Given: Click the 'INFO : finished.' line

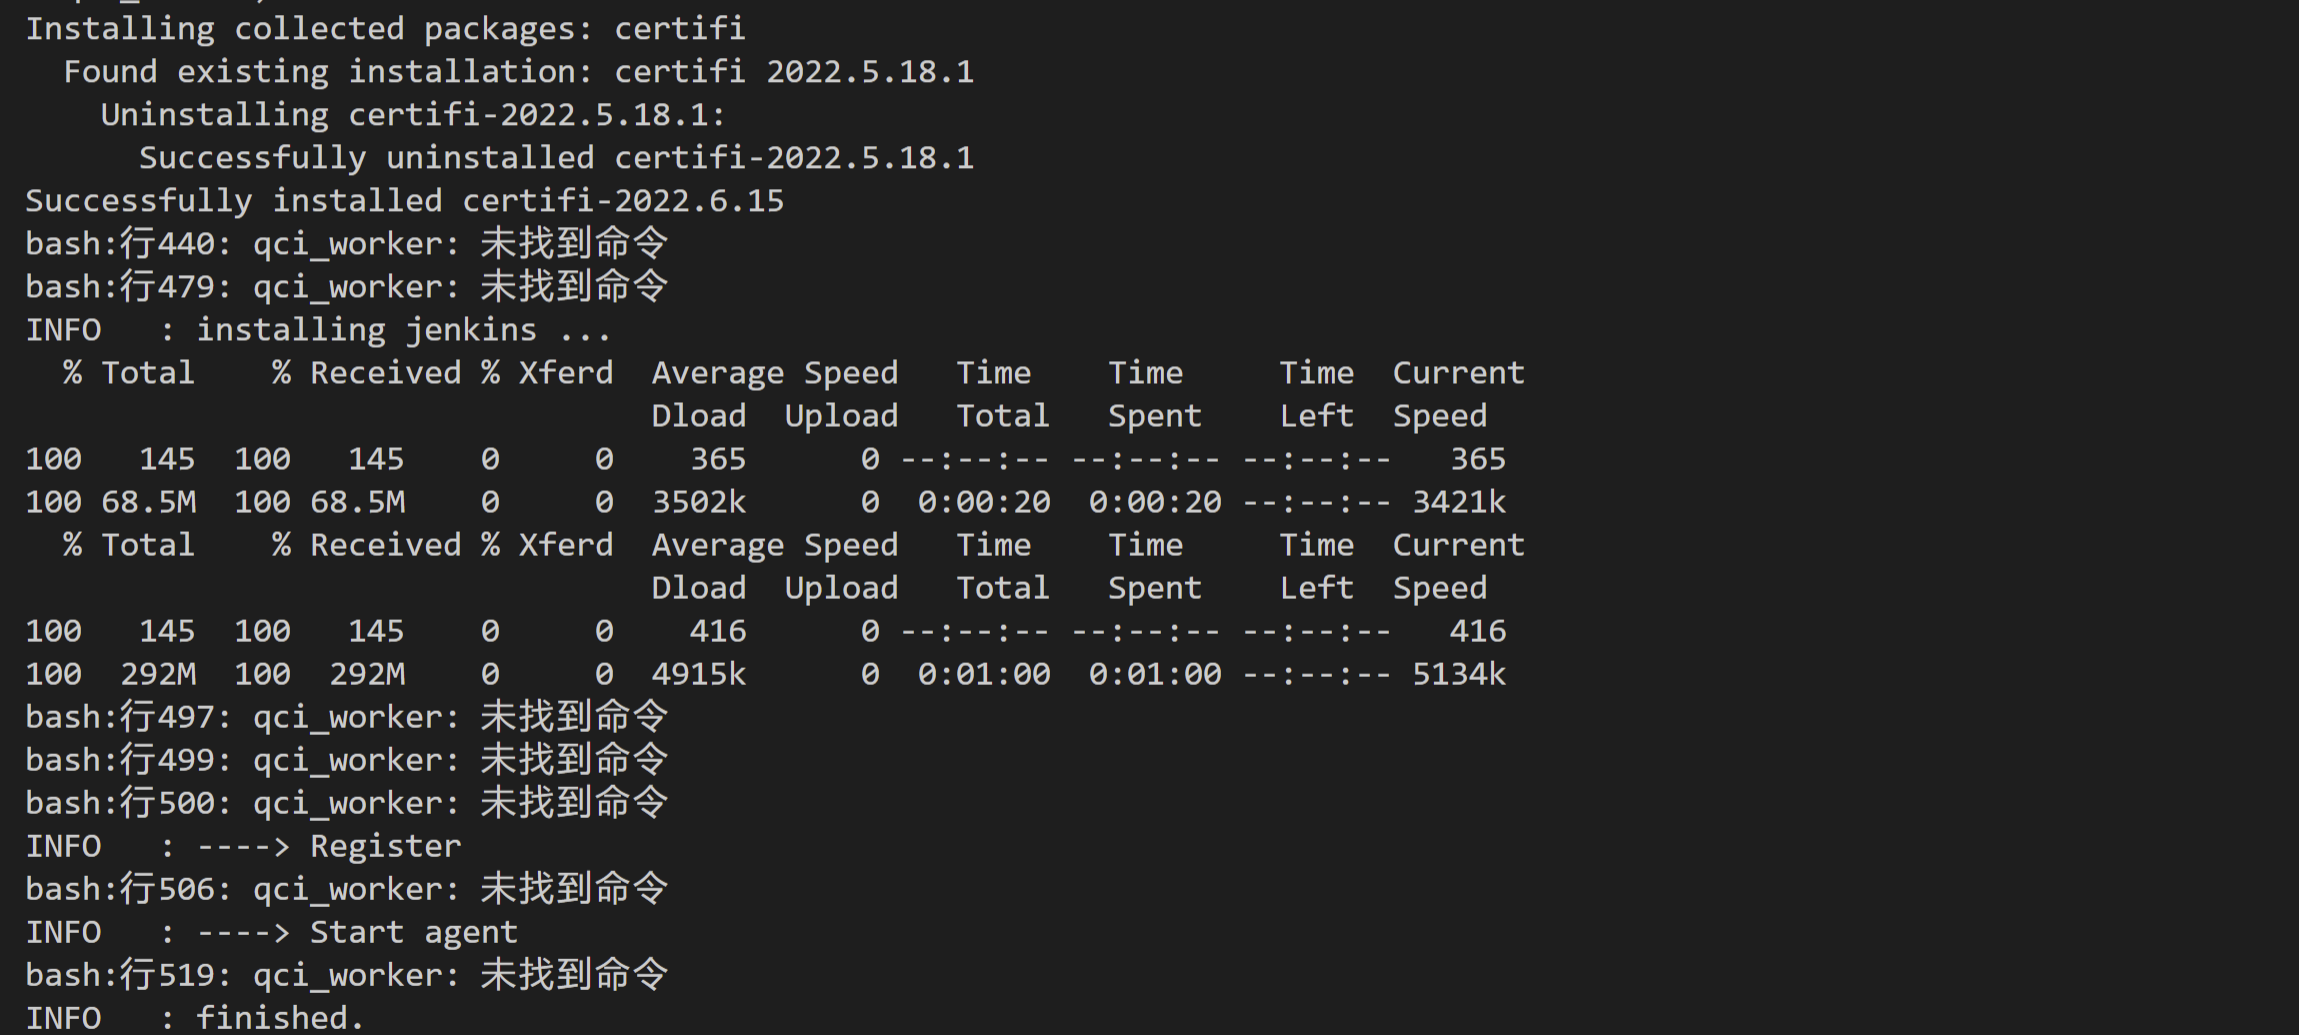Looking at the screenshot, I should (195, 1018).
